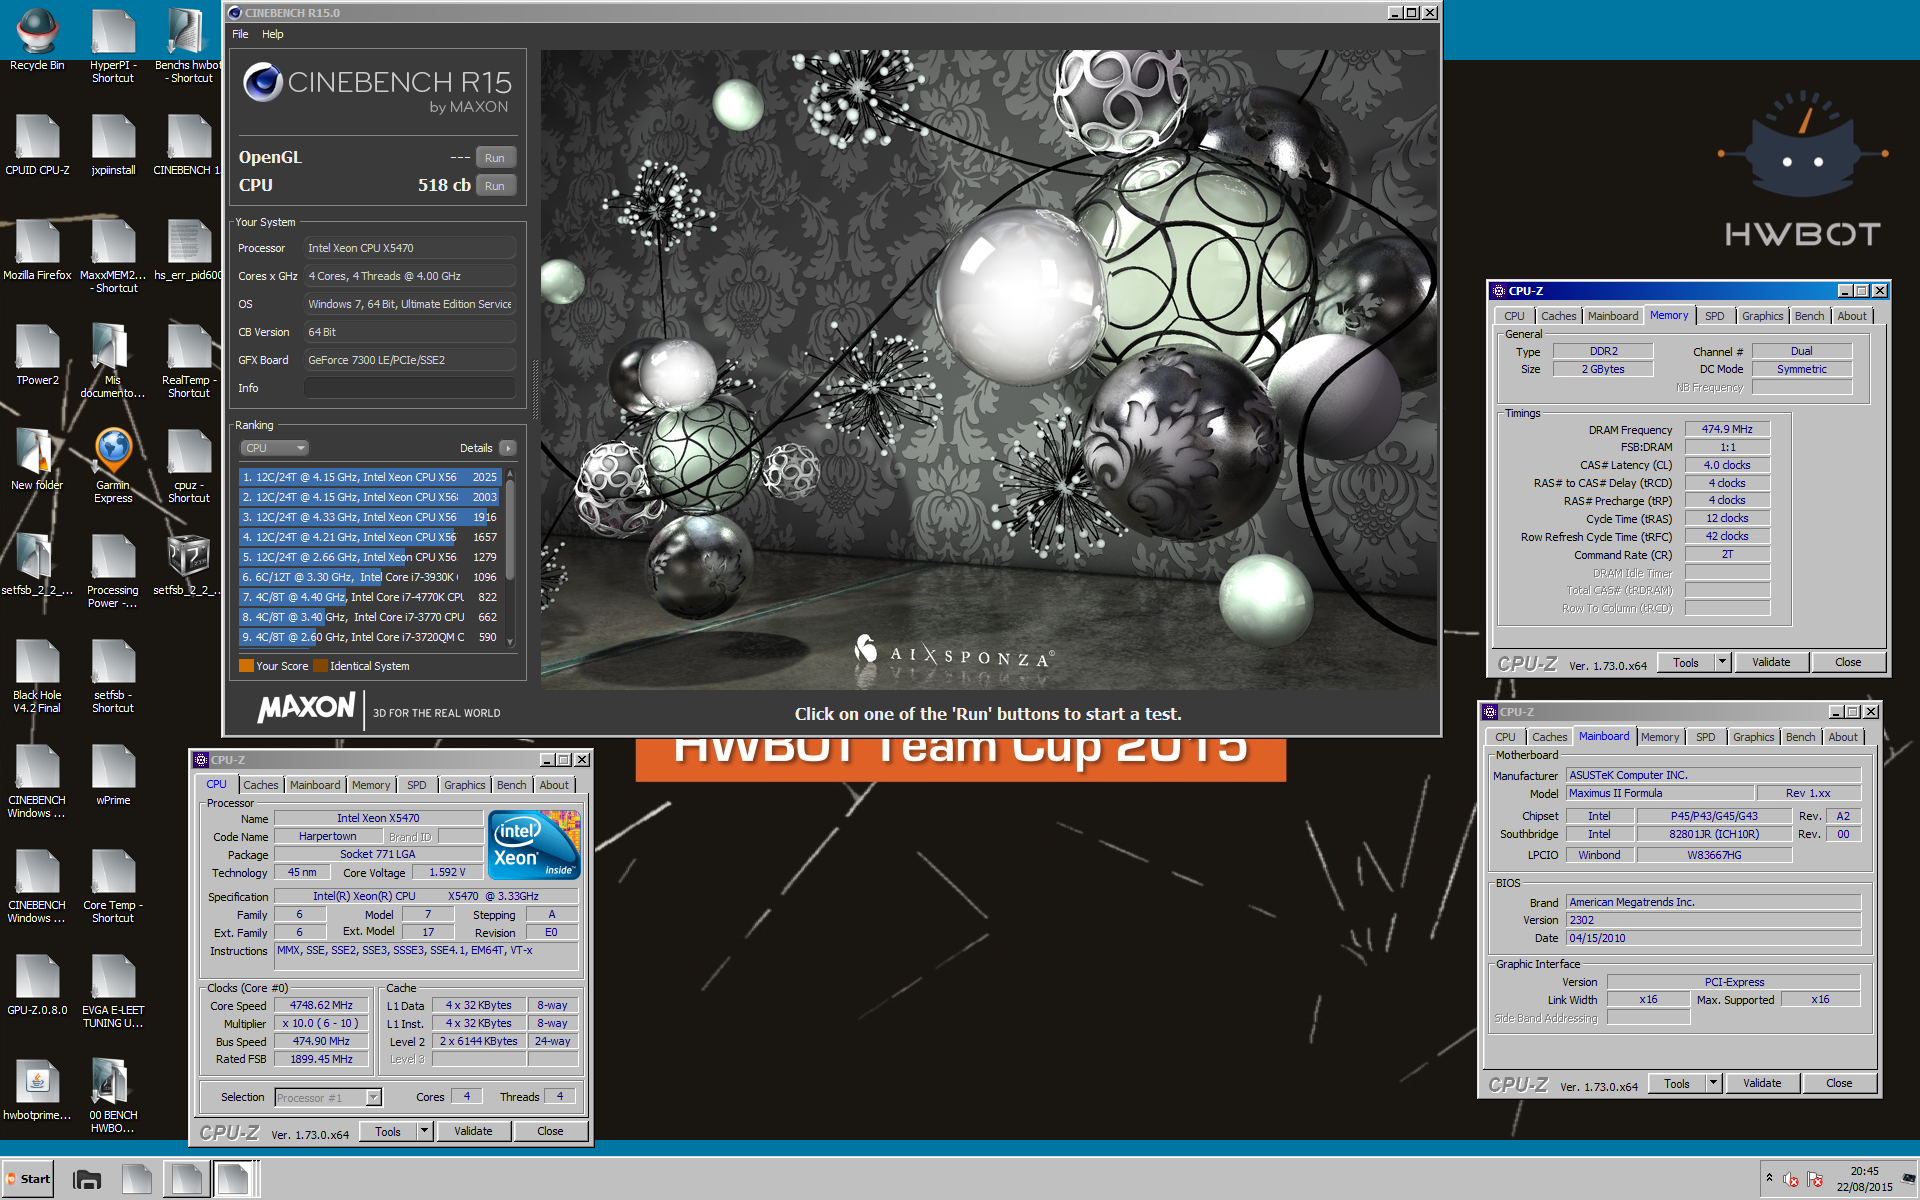Select ranking row 1 scoring 2025
1920x1200 pixels.
(x=369, y=477)
